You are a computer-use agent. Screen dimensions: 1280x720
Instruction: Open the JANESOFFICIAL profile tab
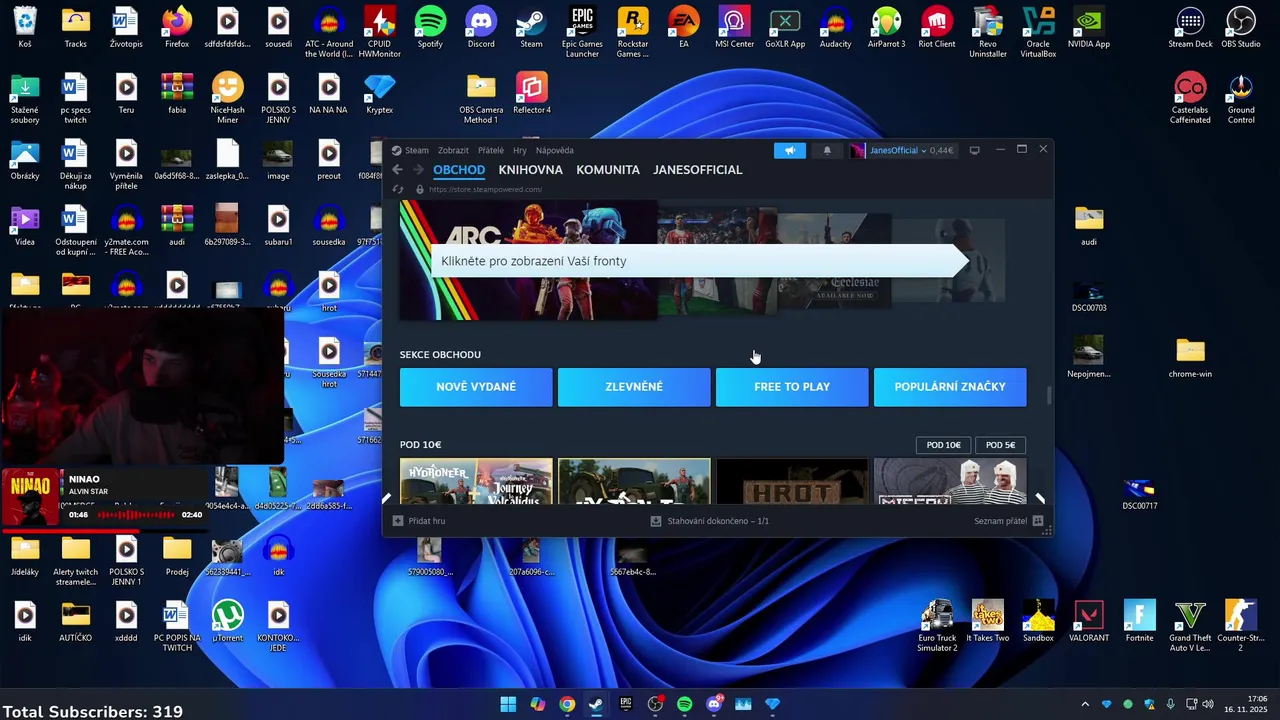point(698,170)
